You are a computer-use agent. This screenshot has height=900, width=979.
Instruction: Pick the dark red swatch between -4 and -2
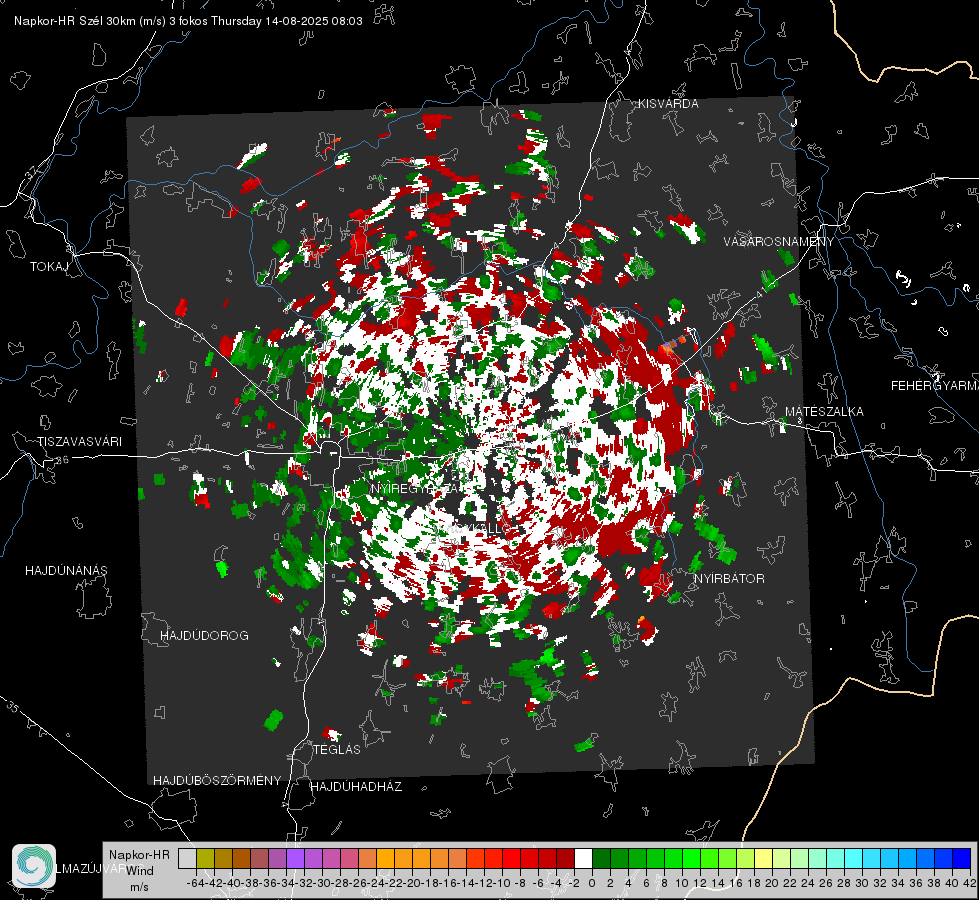pos(565,858)
